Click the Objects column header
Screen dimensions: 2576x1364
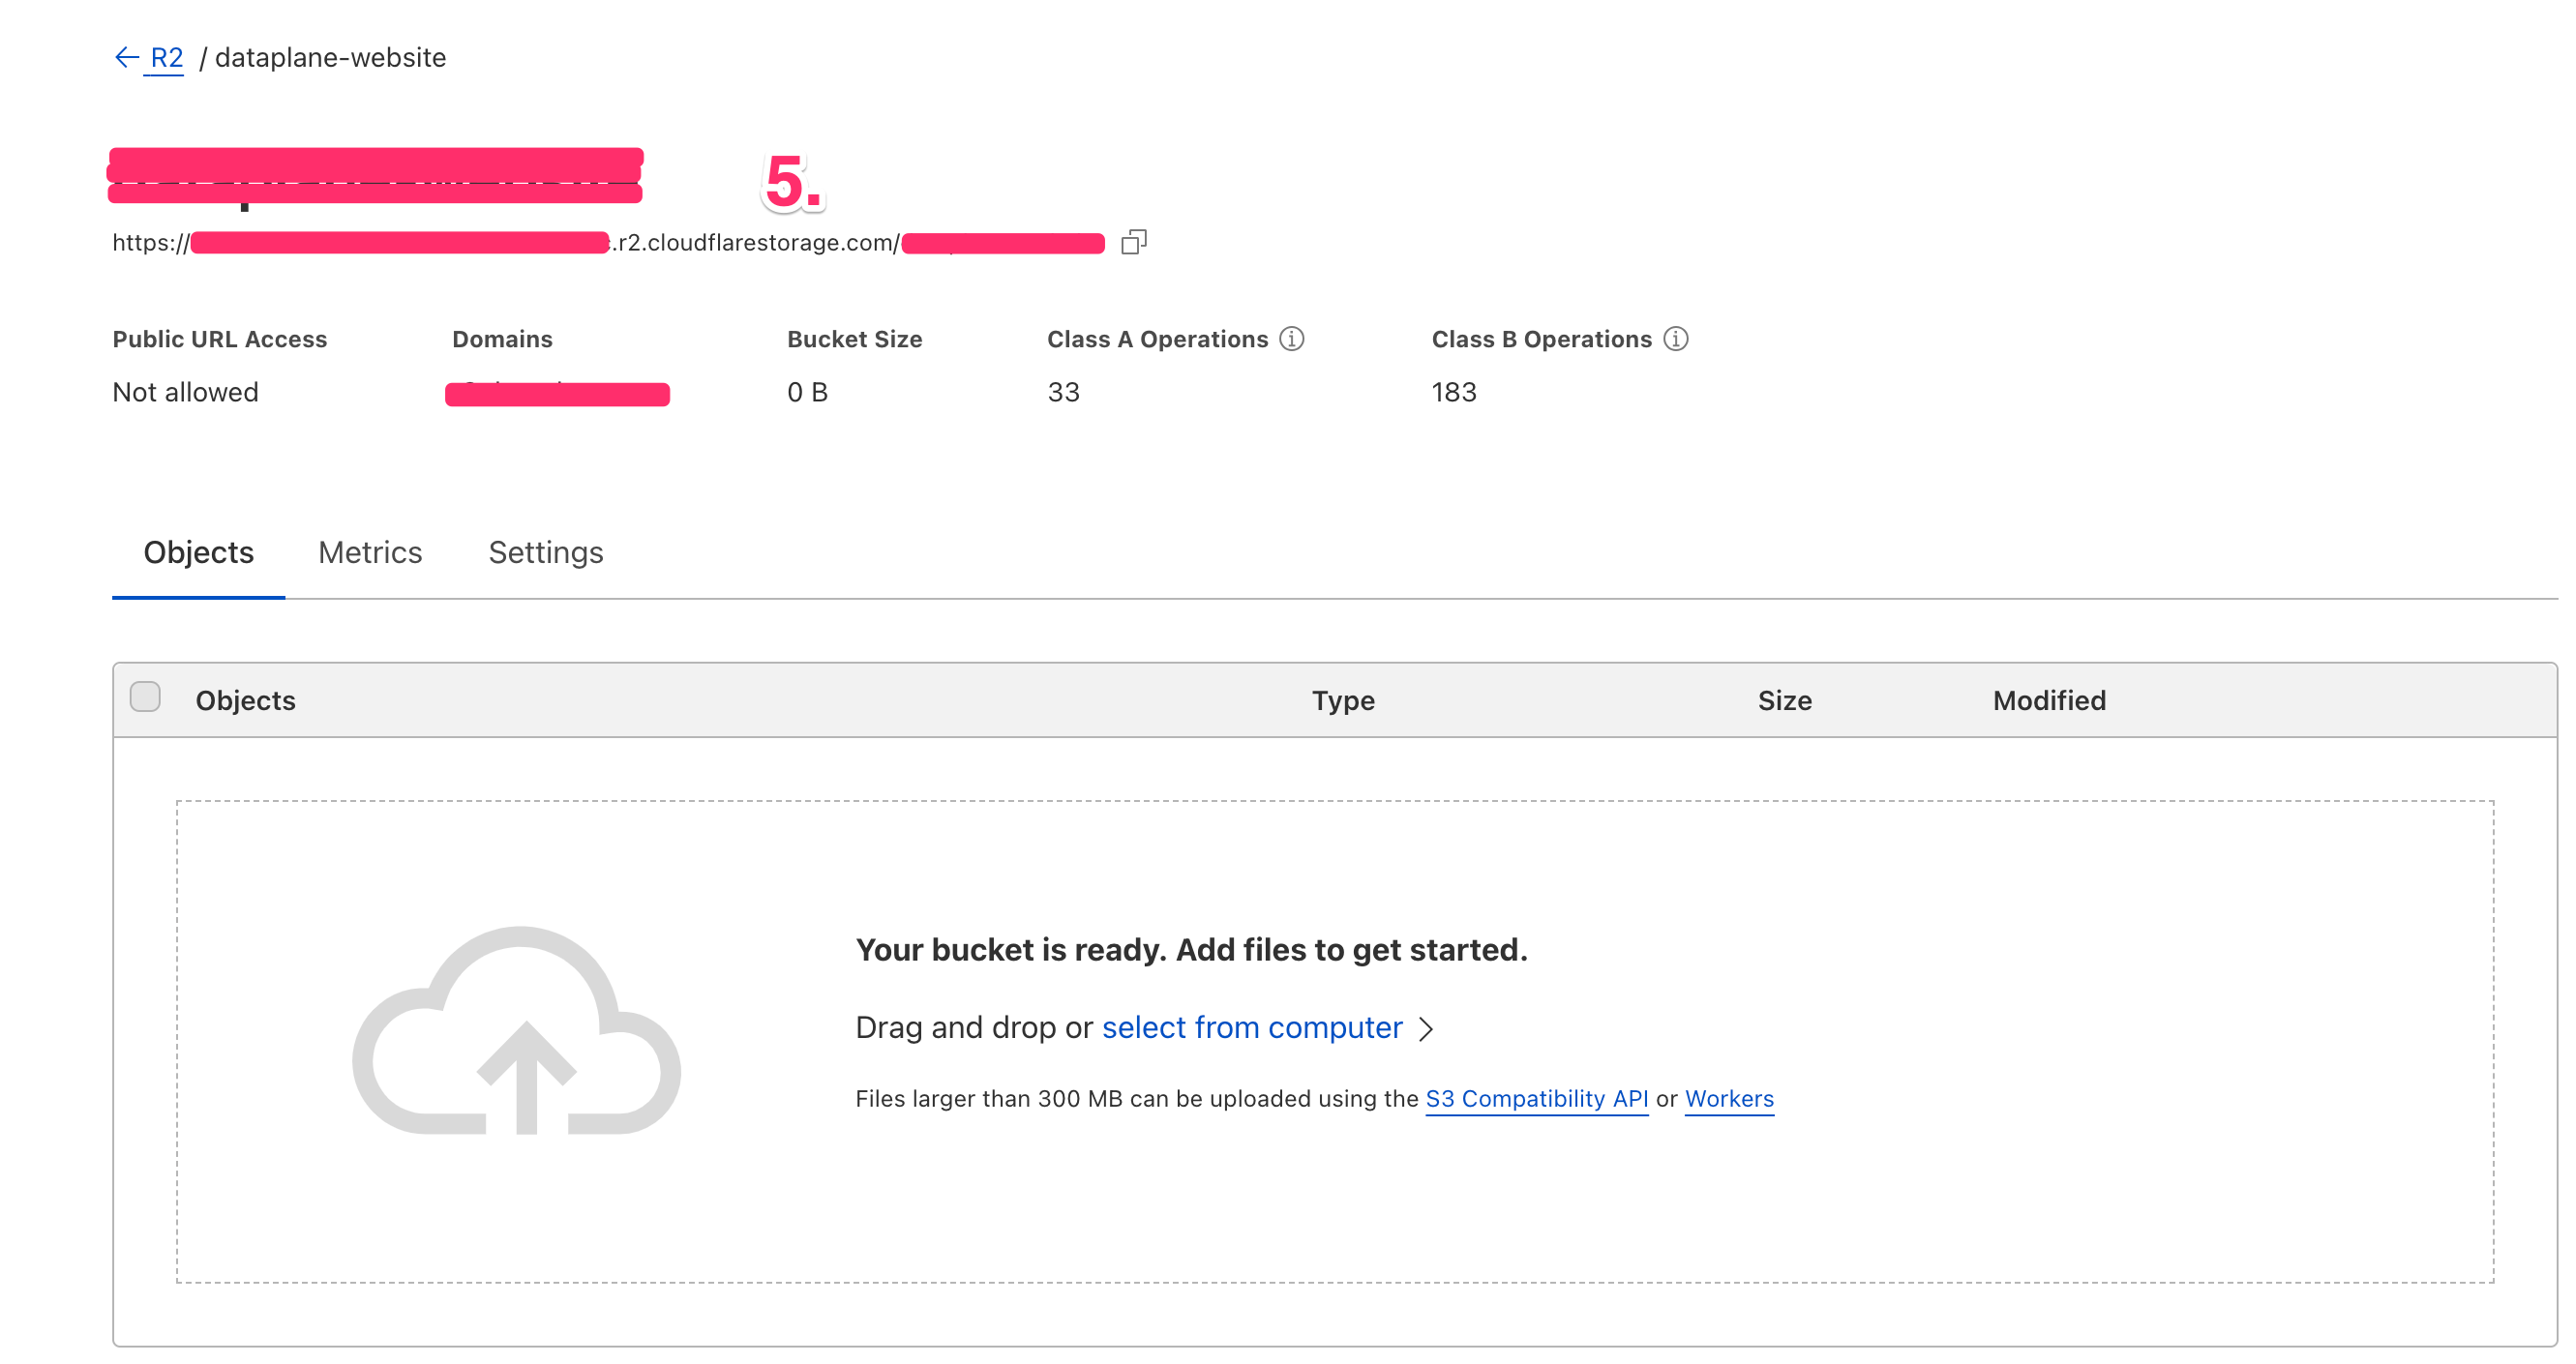[x=245, y=700]
